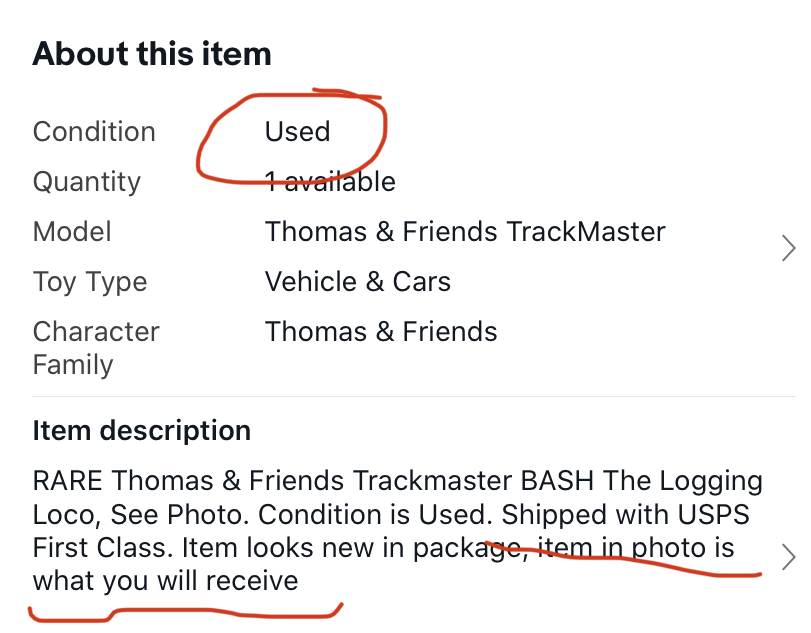
Task: Click the About this item heading
Action: coord(152,54)
